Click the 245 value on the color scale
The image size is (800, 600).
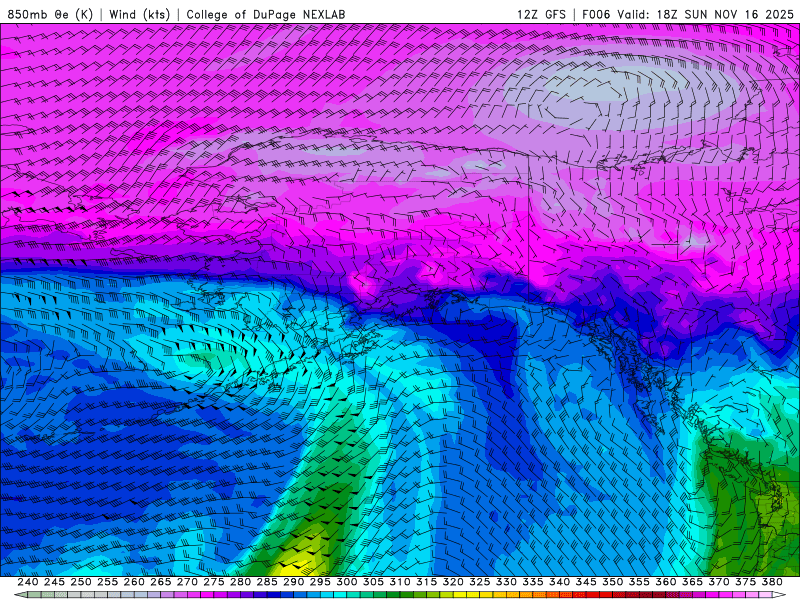click(x=54, y=582)
